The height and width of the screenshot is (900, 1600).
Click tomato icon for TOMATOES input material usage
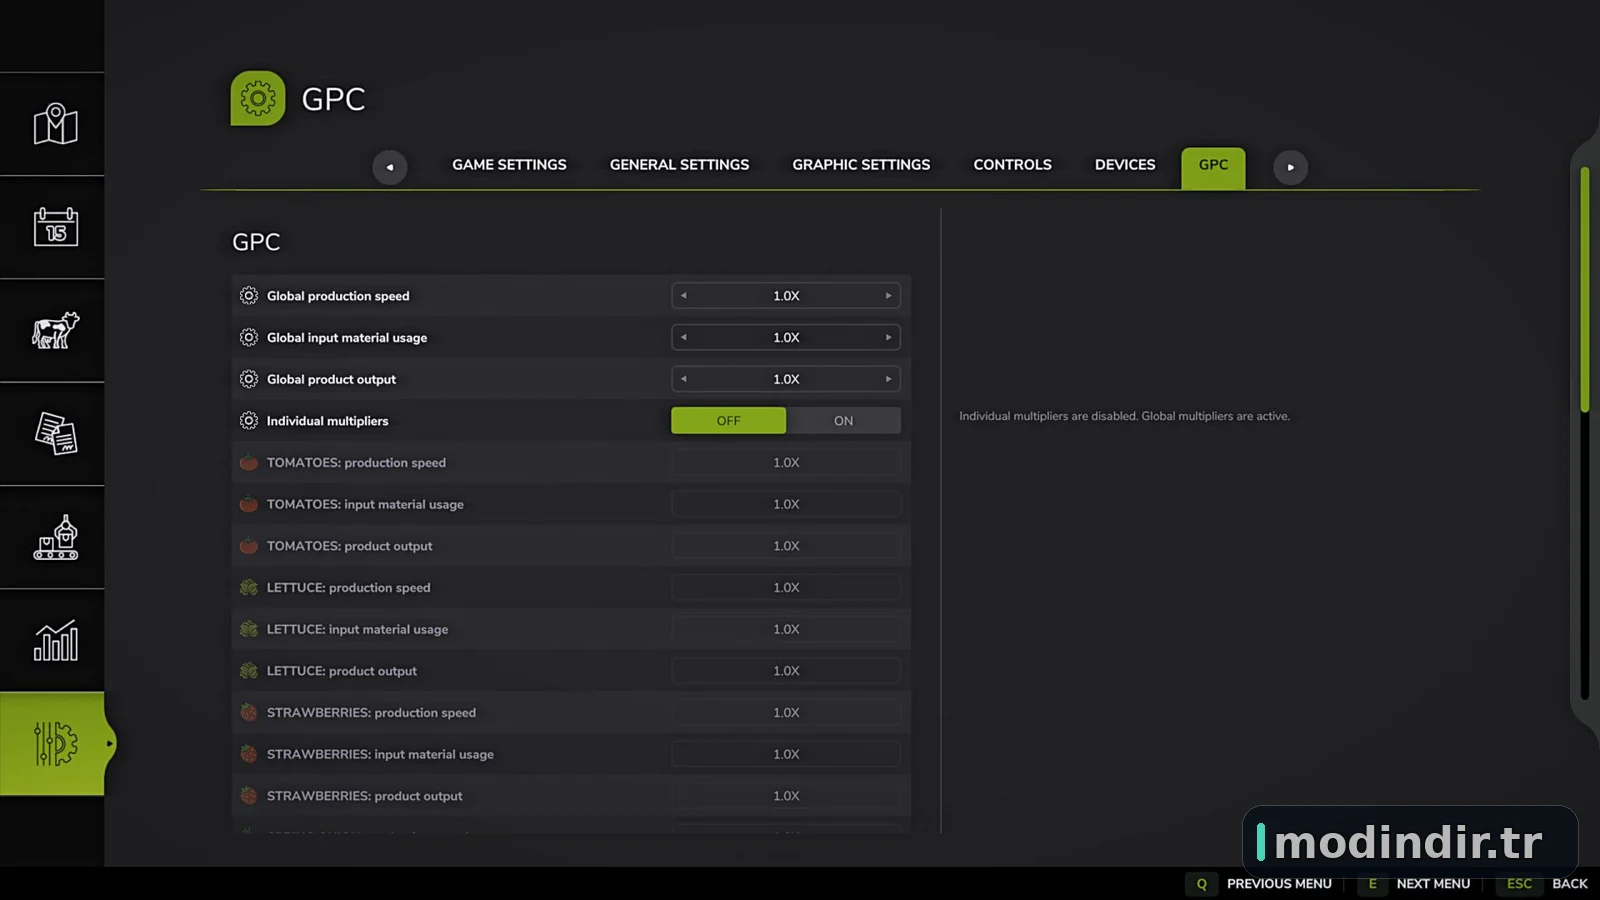click(249, 504)
